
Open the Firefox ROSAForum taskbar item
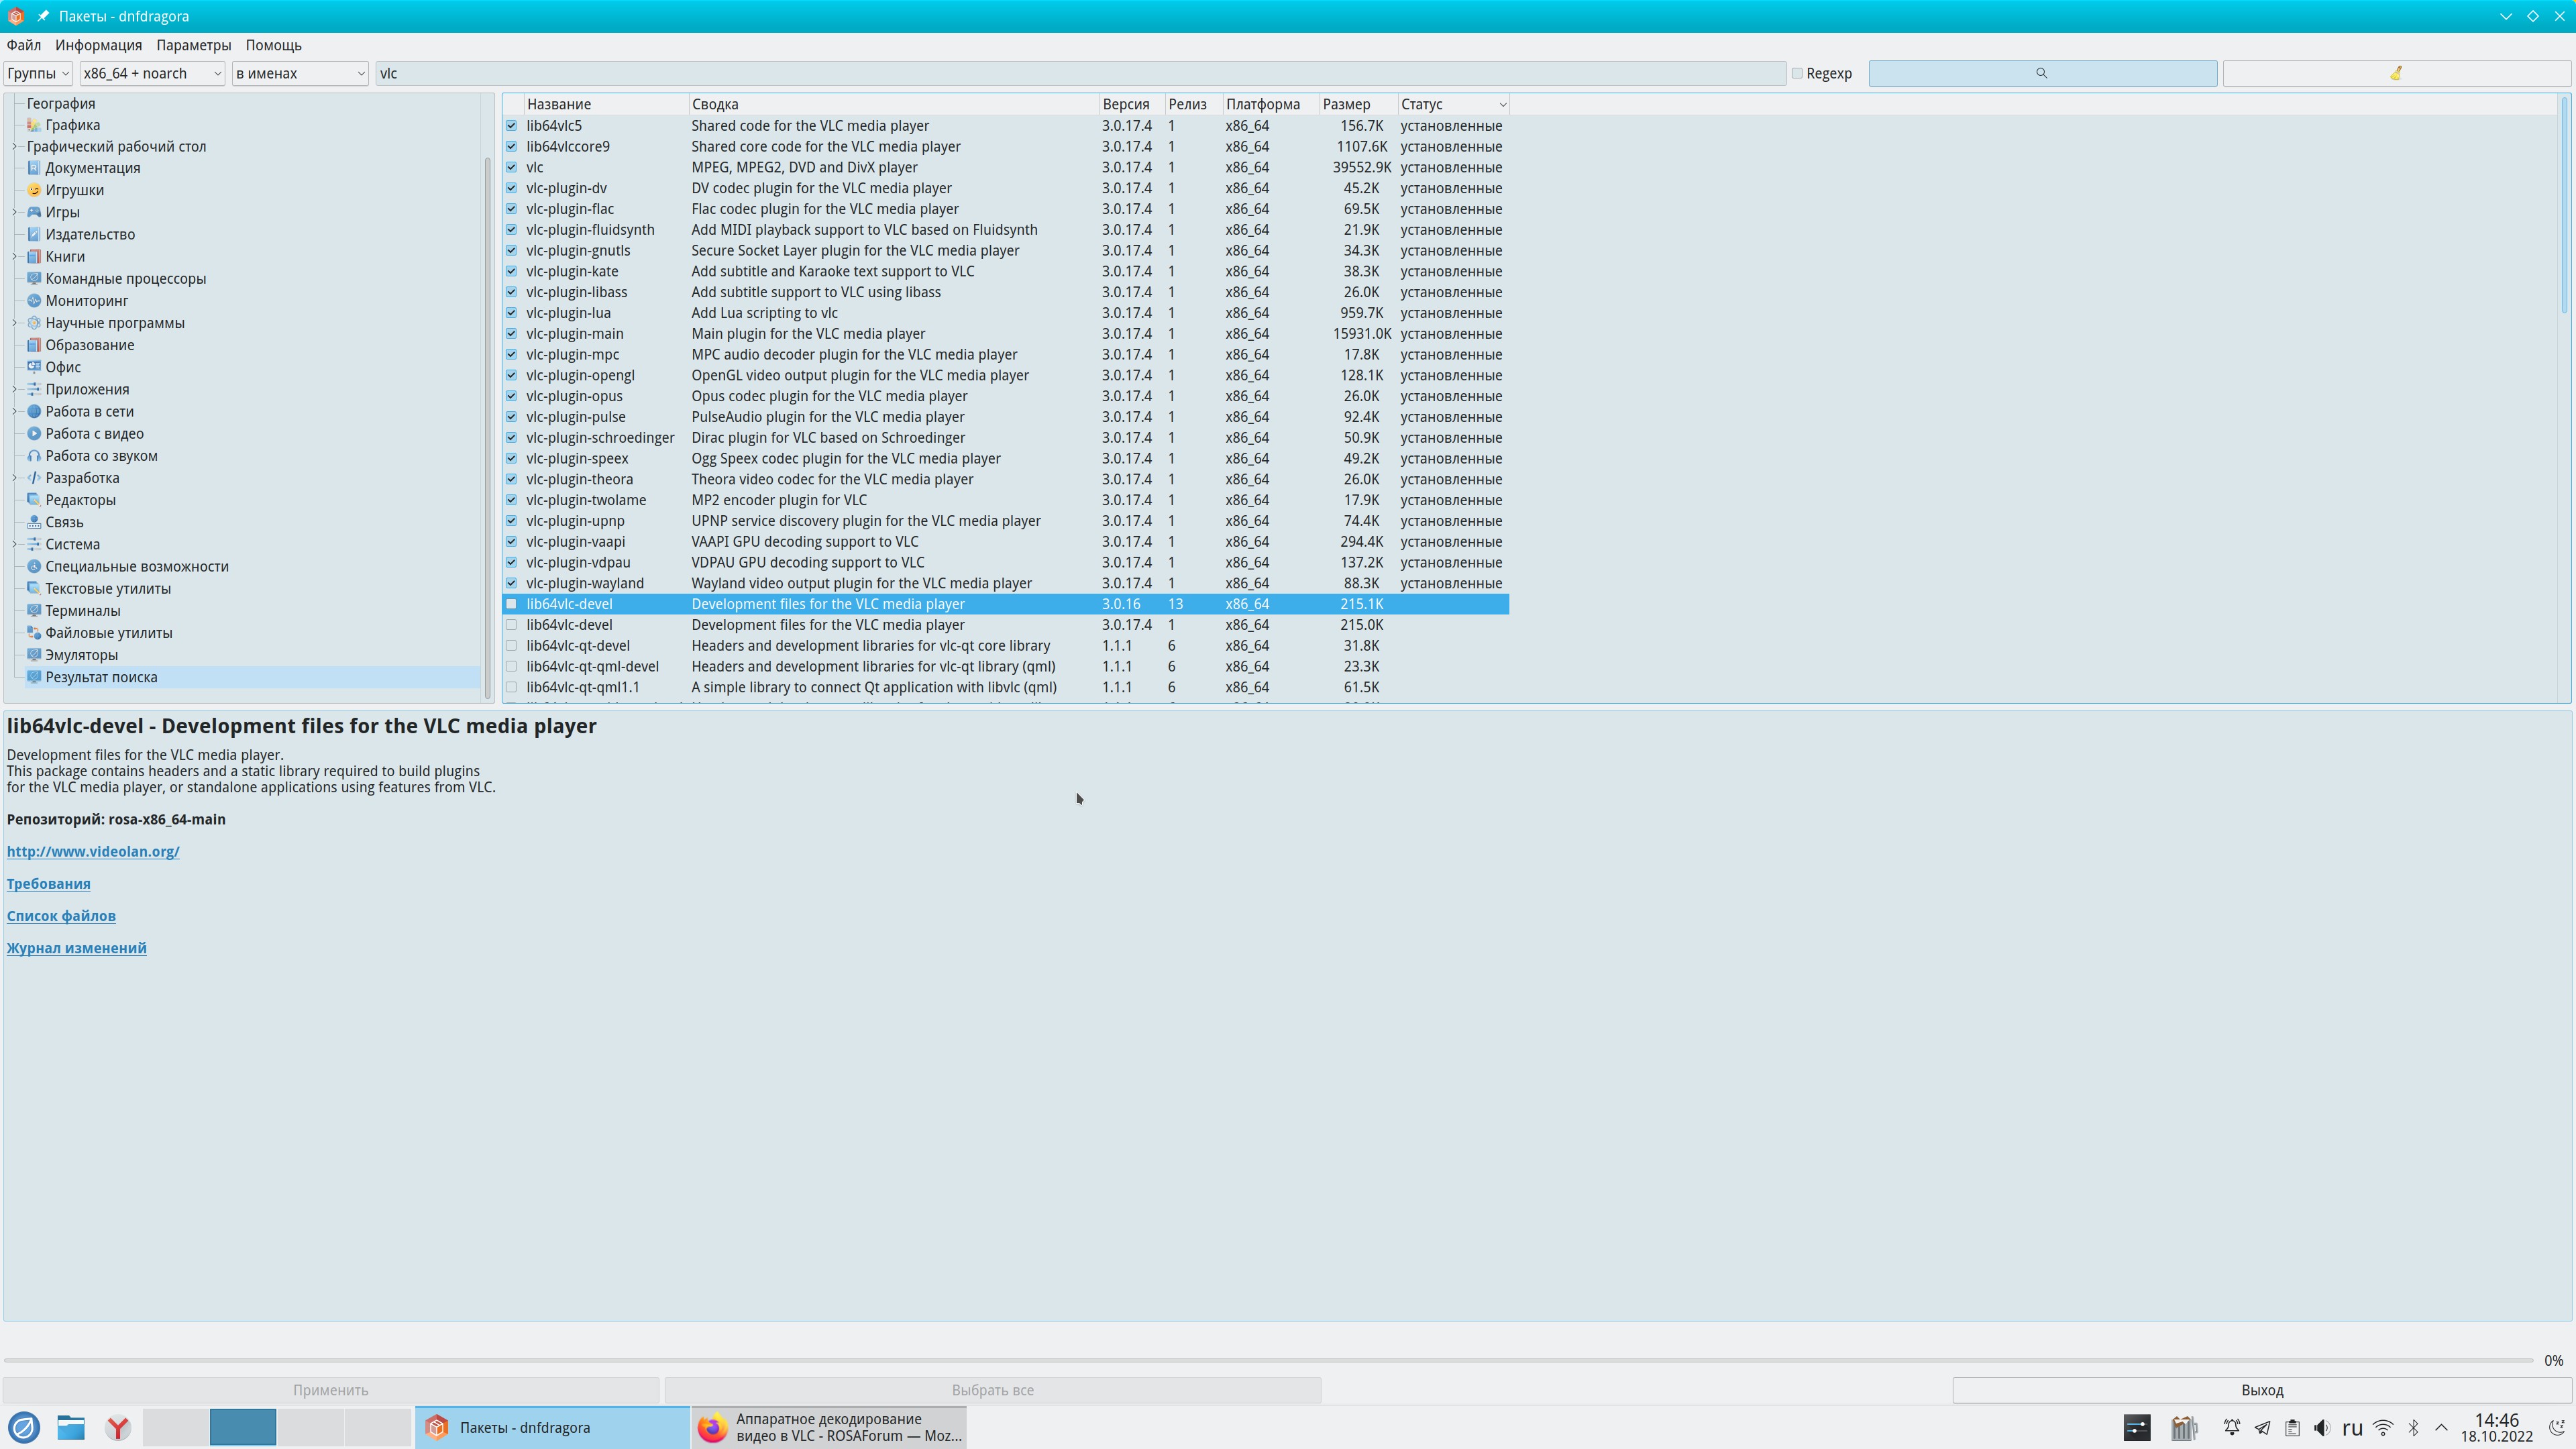(x=828, y=1427)
